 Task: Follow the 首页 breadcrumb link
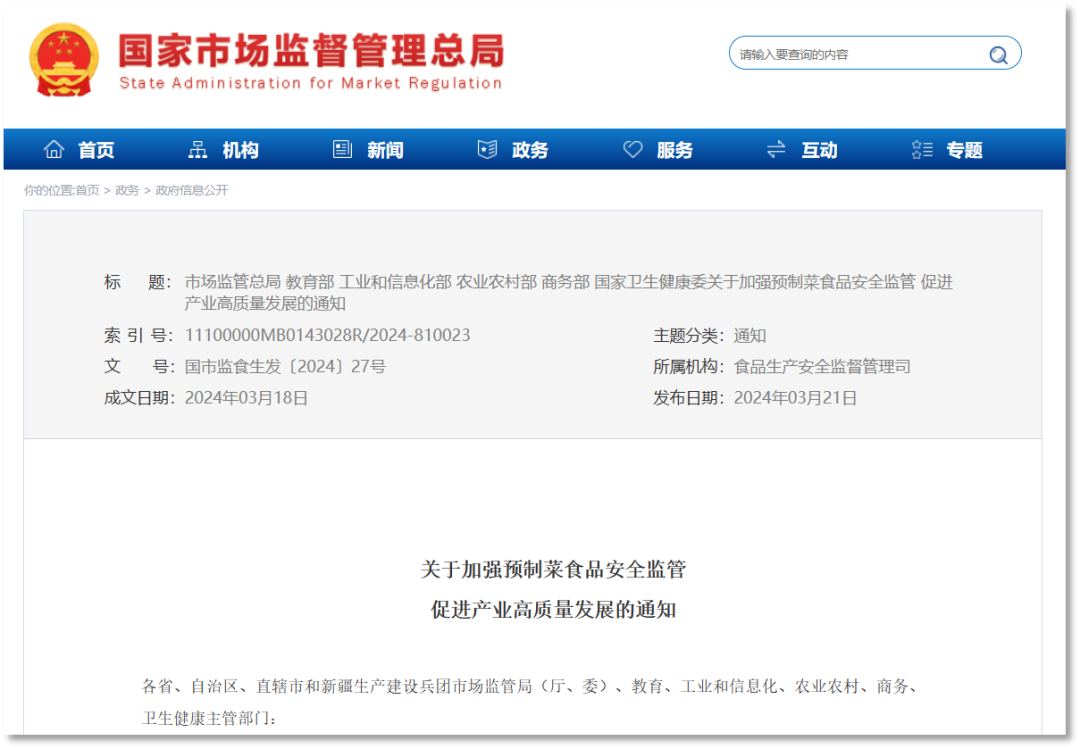coord(87,190)
